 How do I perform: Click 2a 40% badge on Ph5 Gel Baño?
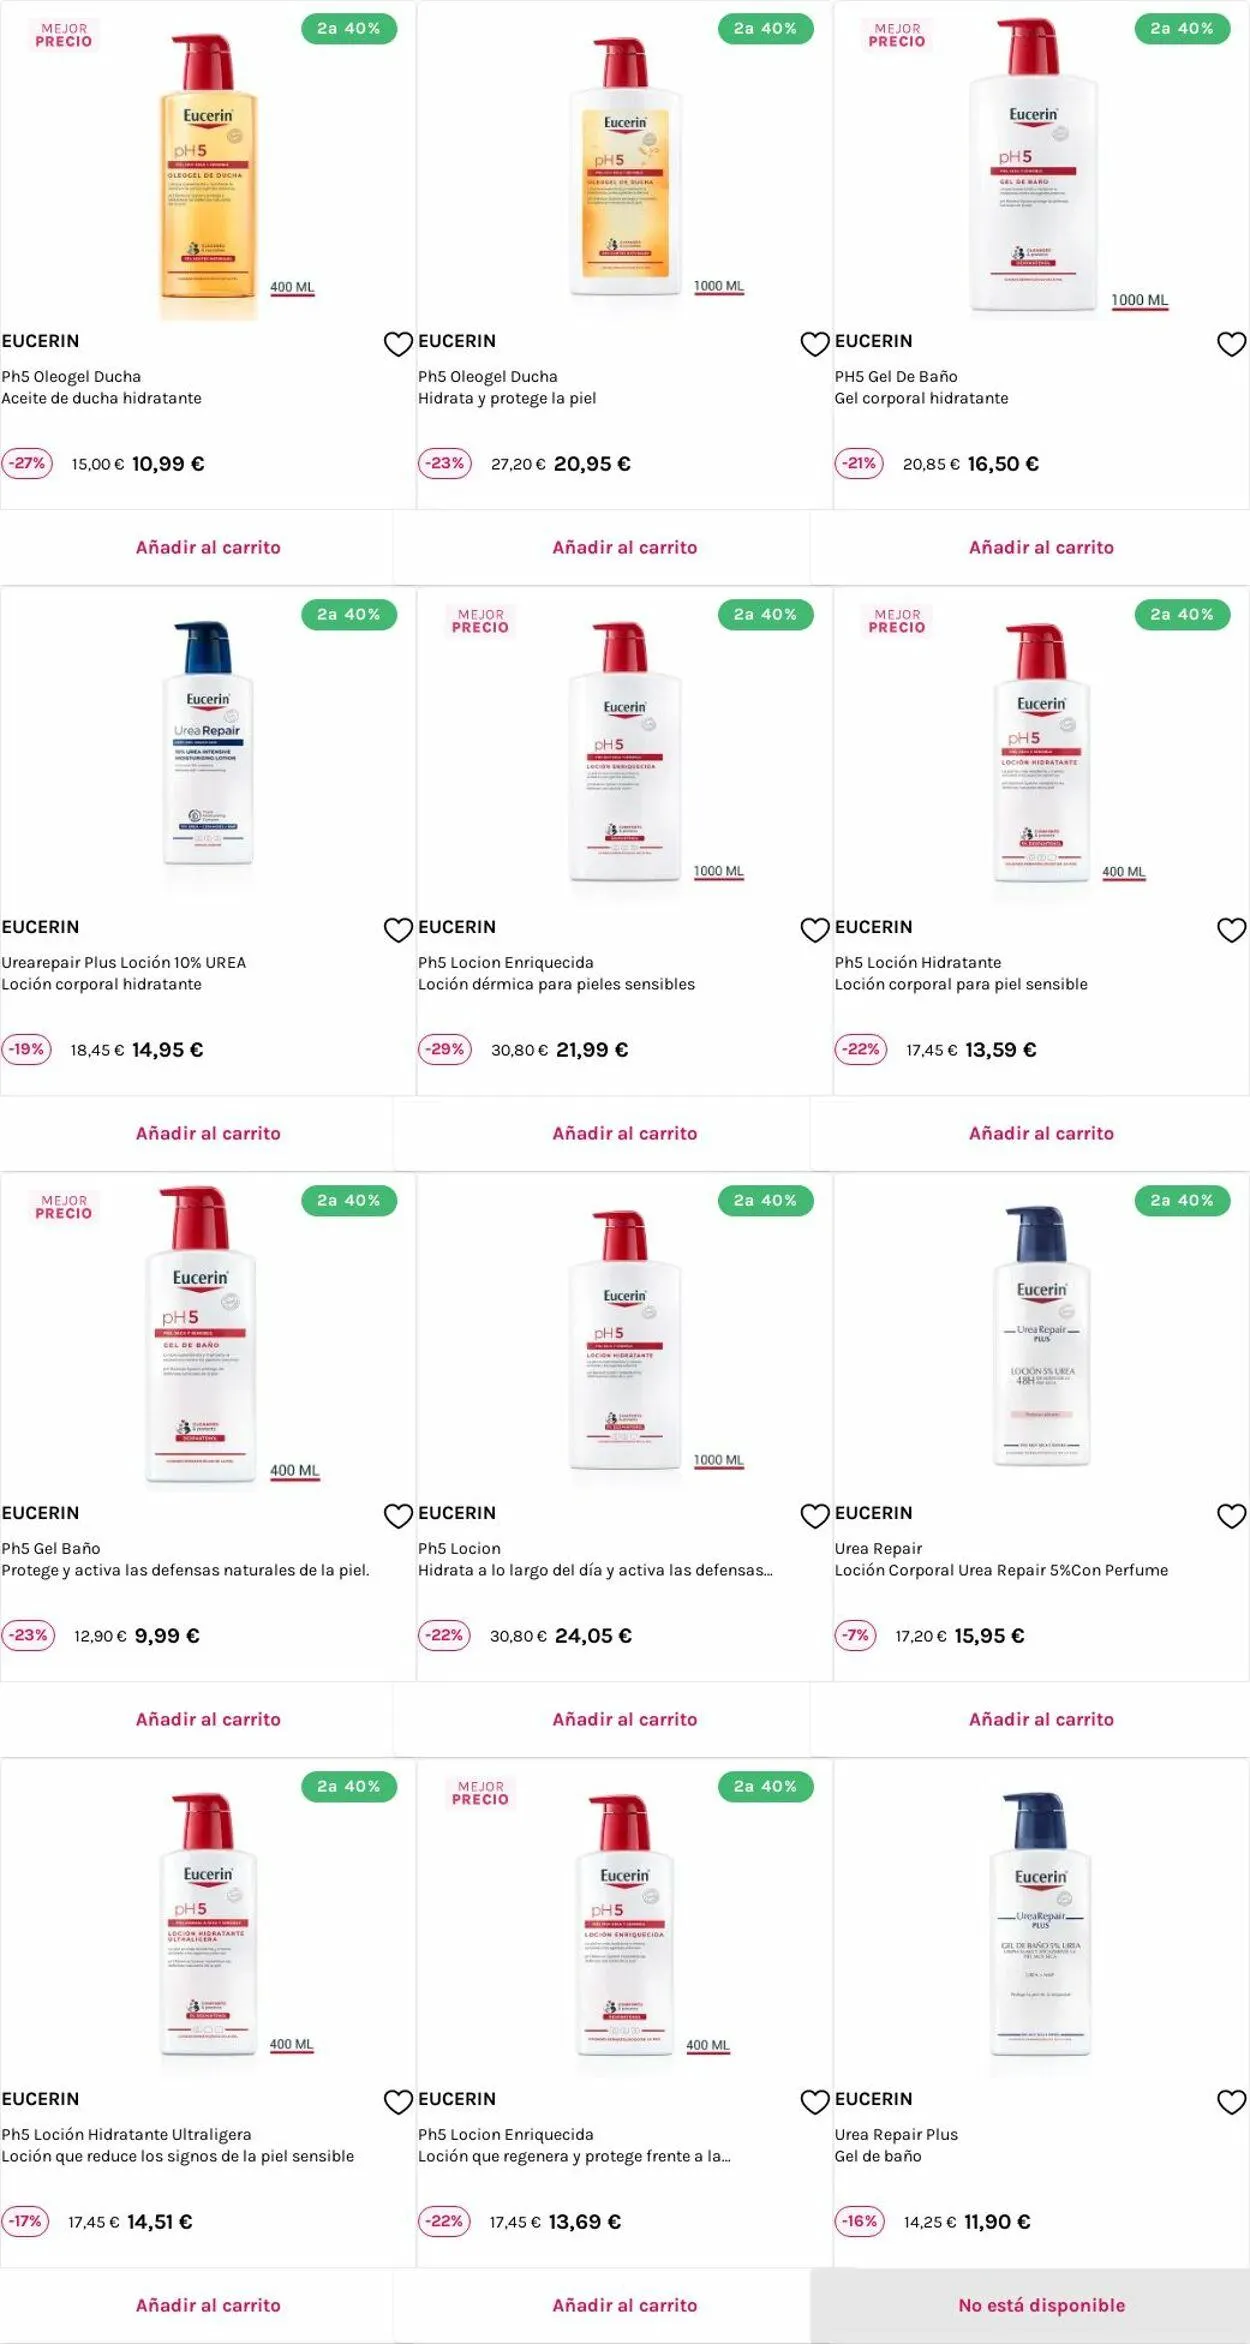click(x=348, y=1200)
